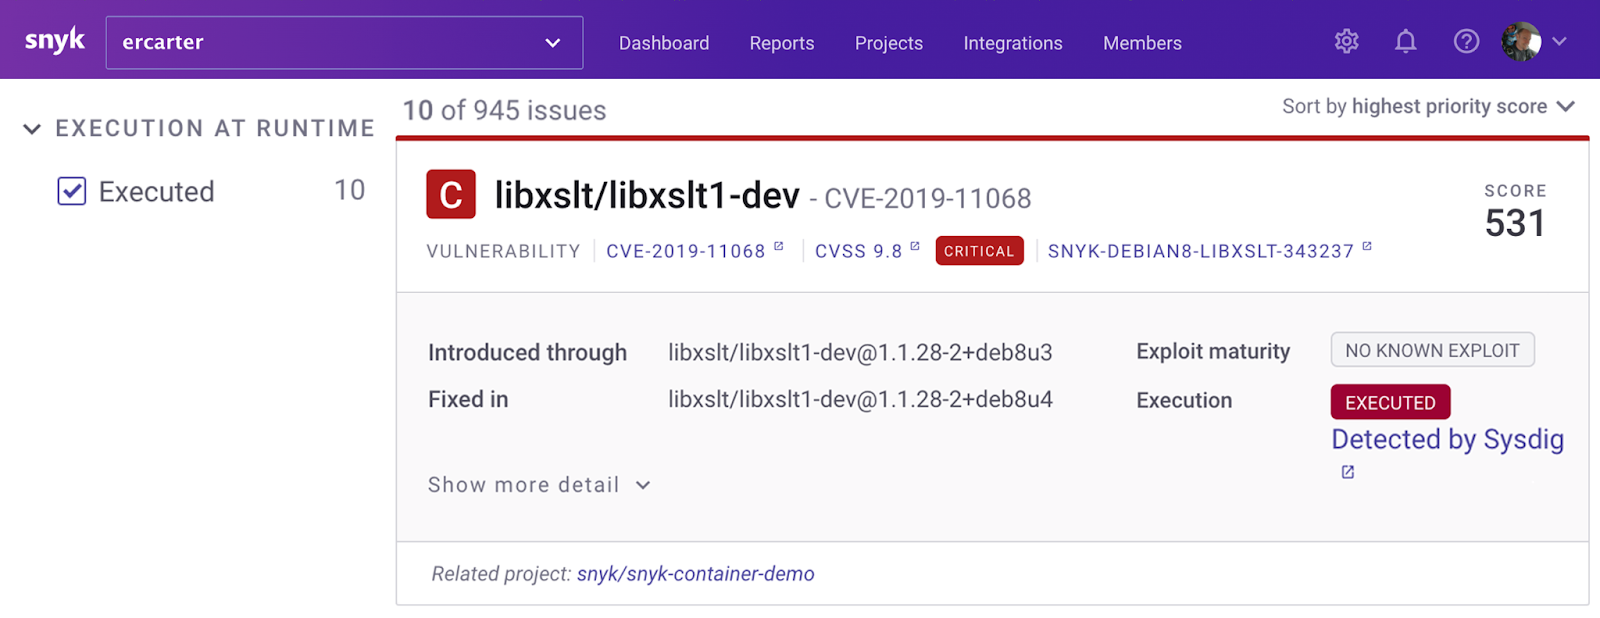The height and width of the screenshot is (618, 1600).
Task: Click the priority score 531
Action: [x=1515, y=223]
